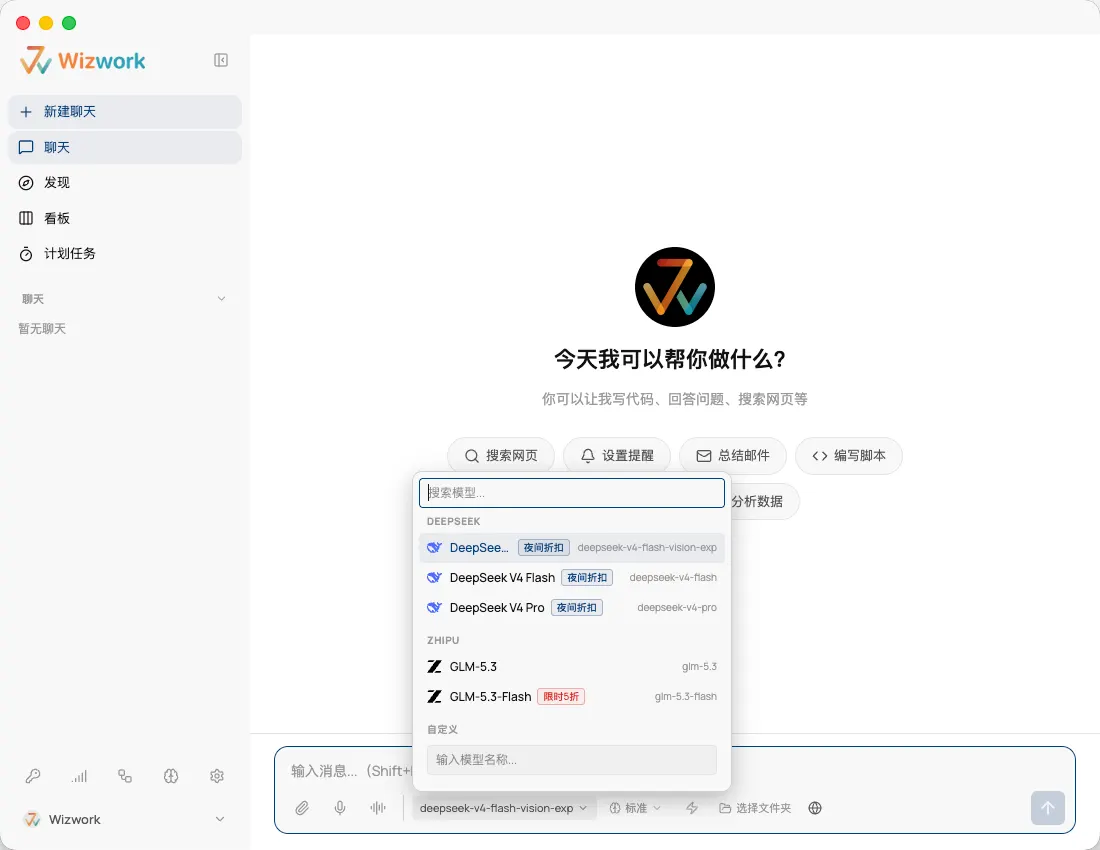Click the glm-5.3-flash model id text
Screen dimensions: 1100x850
click(x=685, y=696)
